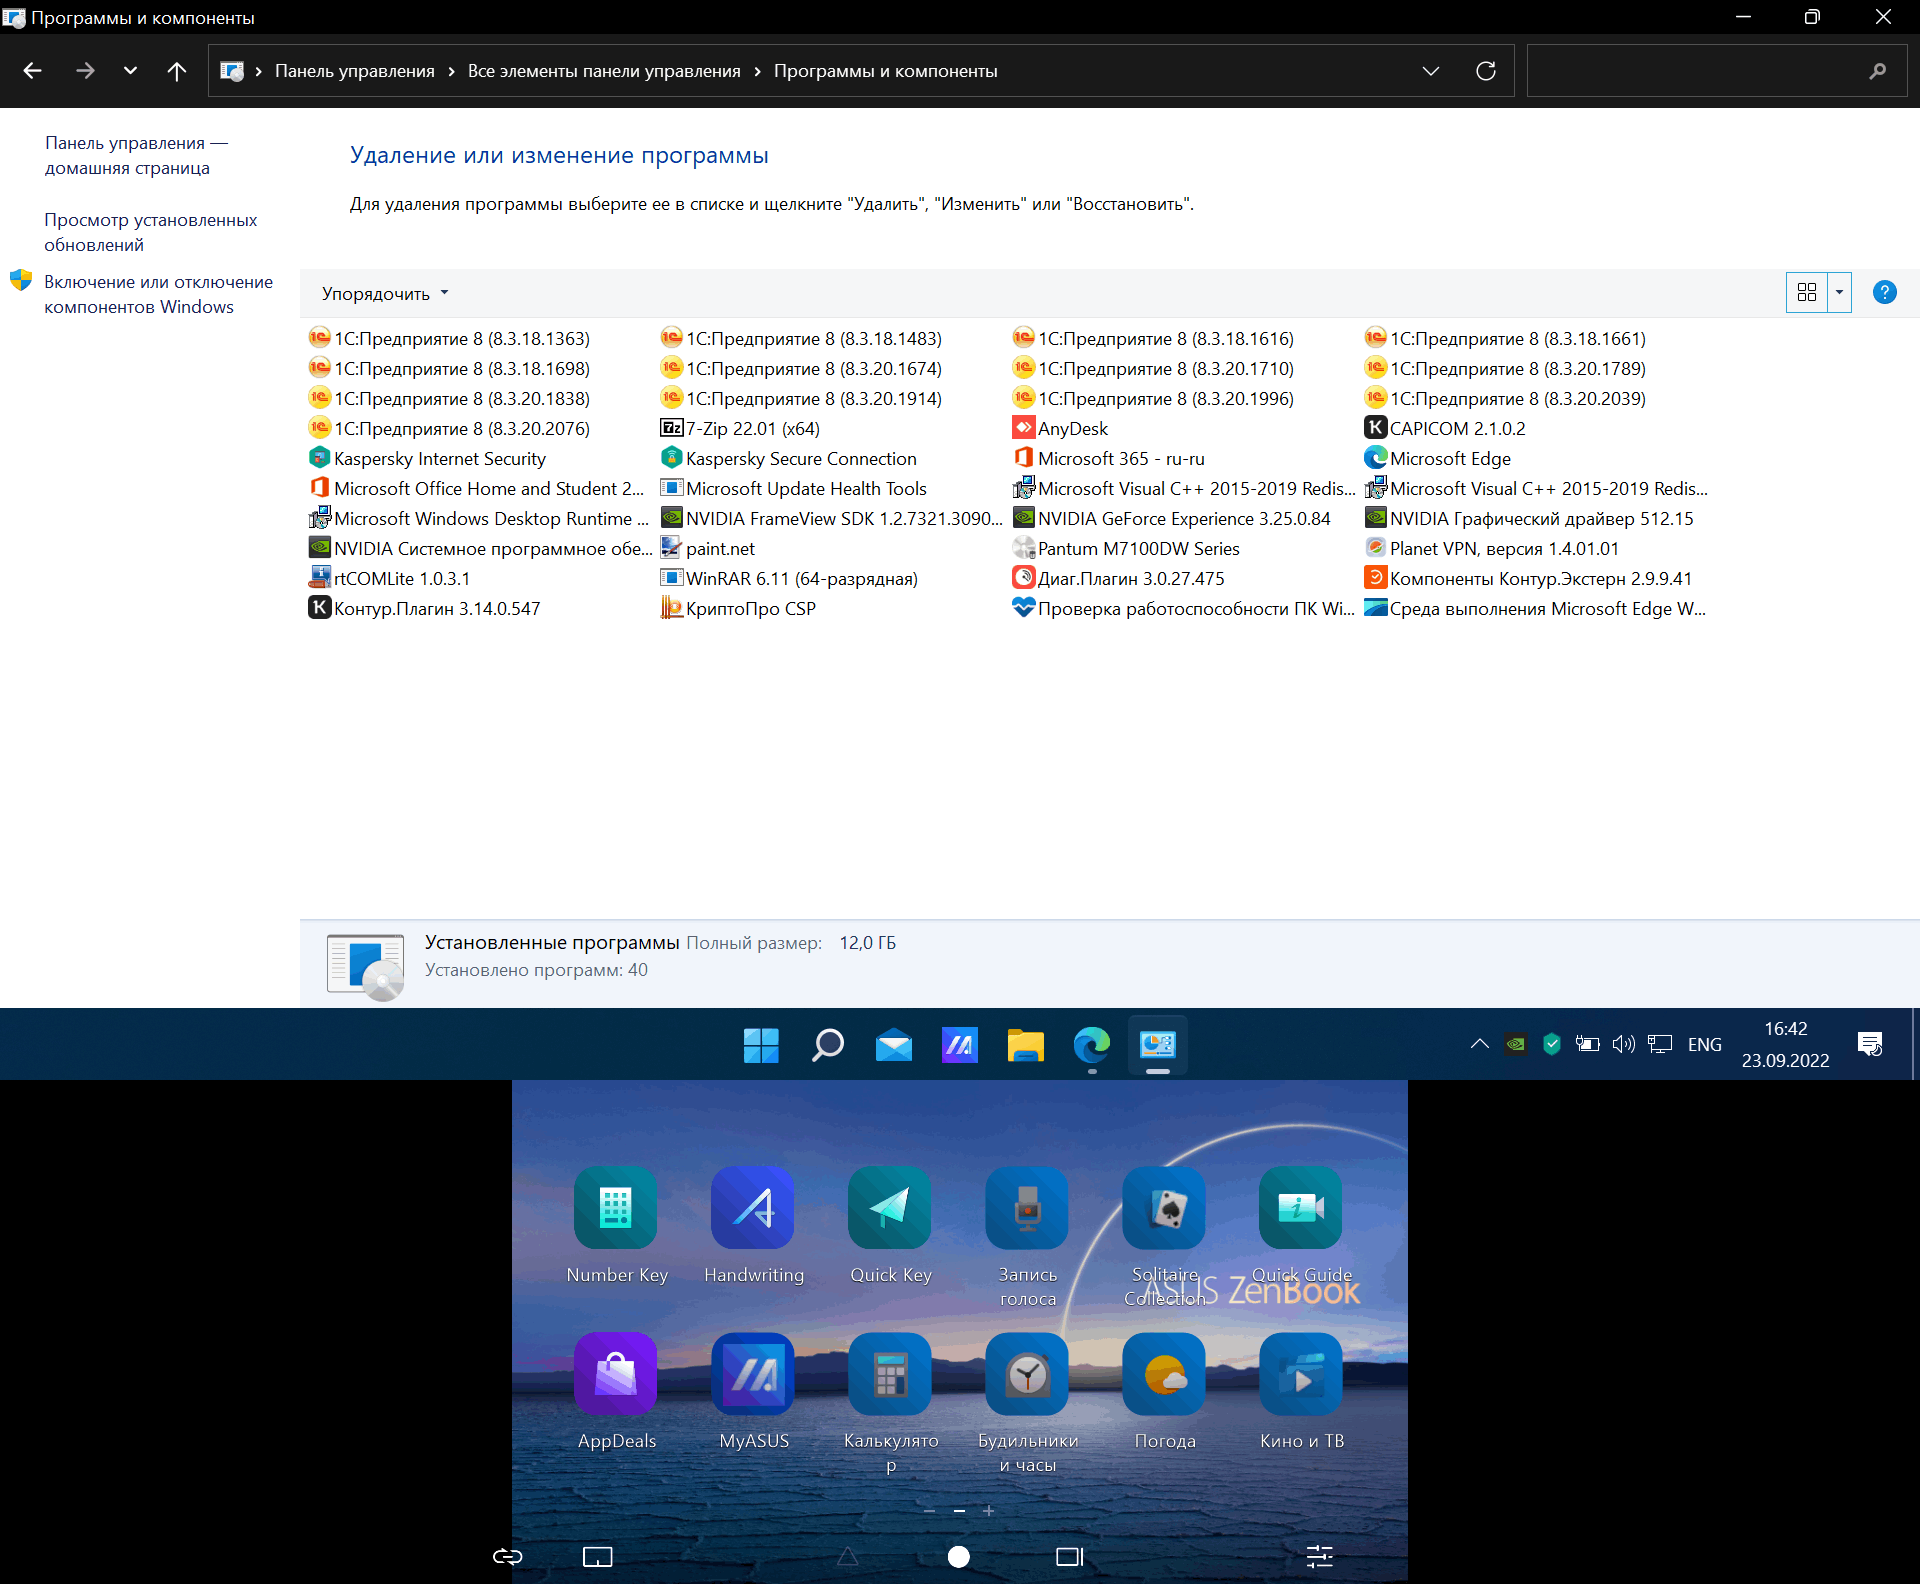
Task: Open Включение или отключение компонентов Windows
Action: [158, 294]
